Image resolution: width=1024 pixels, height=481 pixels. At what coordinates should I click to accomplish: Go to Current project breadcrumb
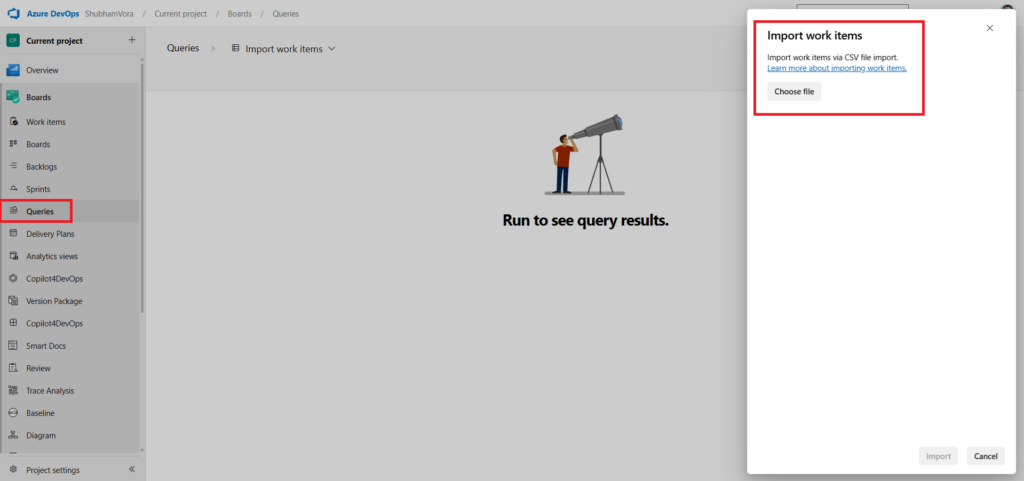coord(181,13)
